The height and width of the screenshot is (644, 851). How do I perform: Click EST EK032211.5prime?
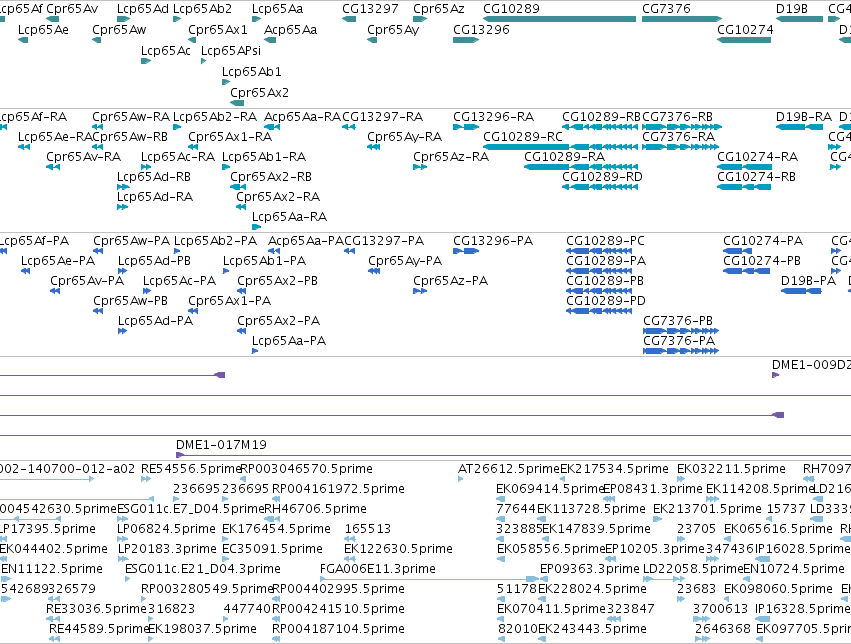[x=681, y=479]
